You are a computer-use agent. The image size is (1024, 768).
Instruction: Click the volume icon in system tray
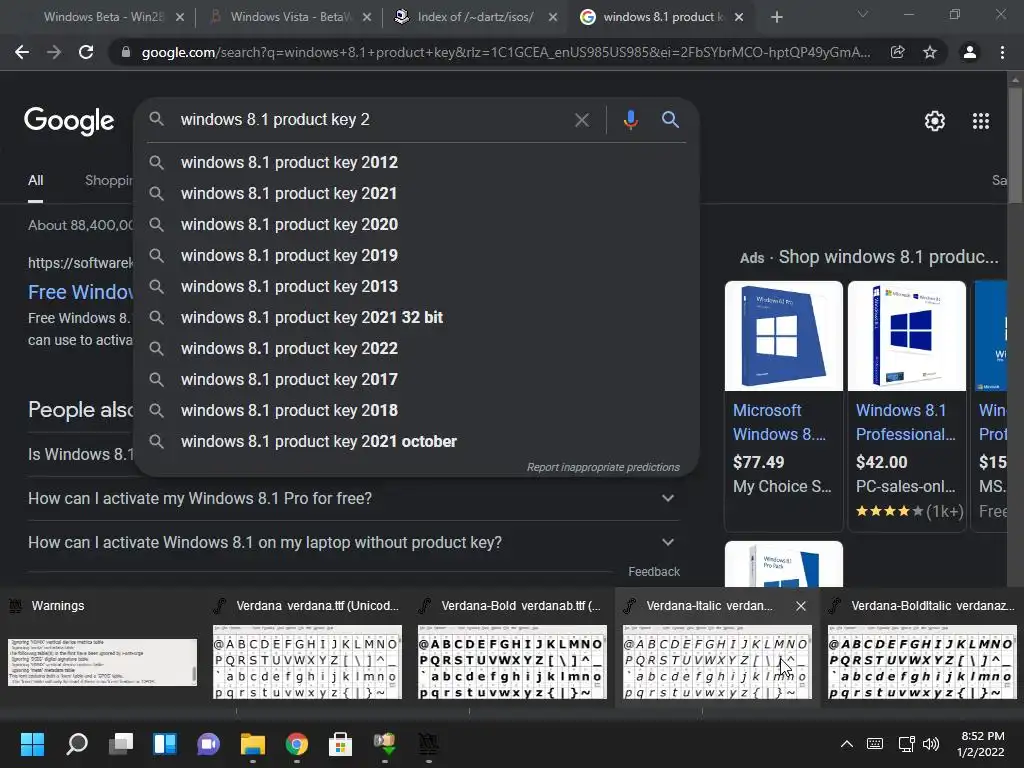931,744
